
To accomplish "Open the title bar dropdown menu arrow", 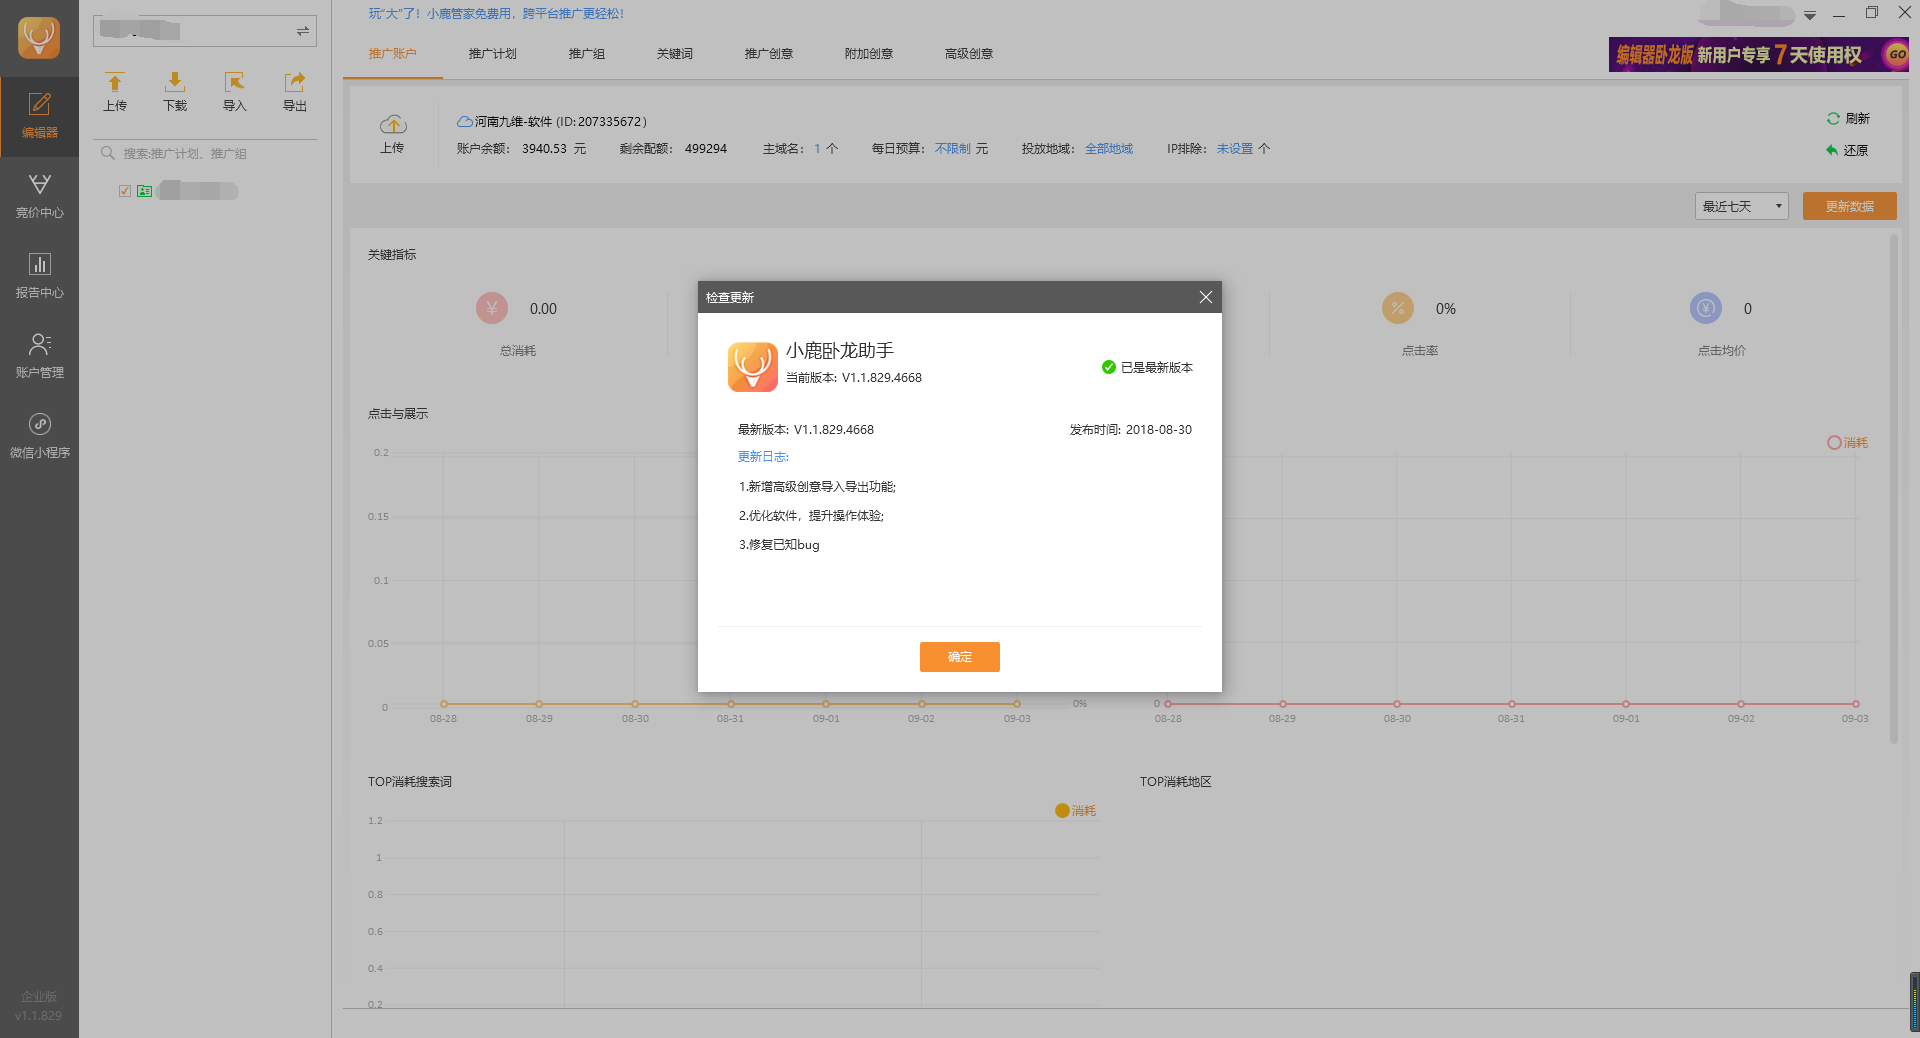I will click(1810, 15).
